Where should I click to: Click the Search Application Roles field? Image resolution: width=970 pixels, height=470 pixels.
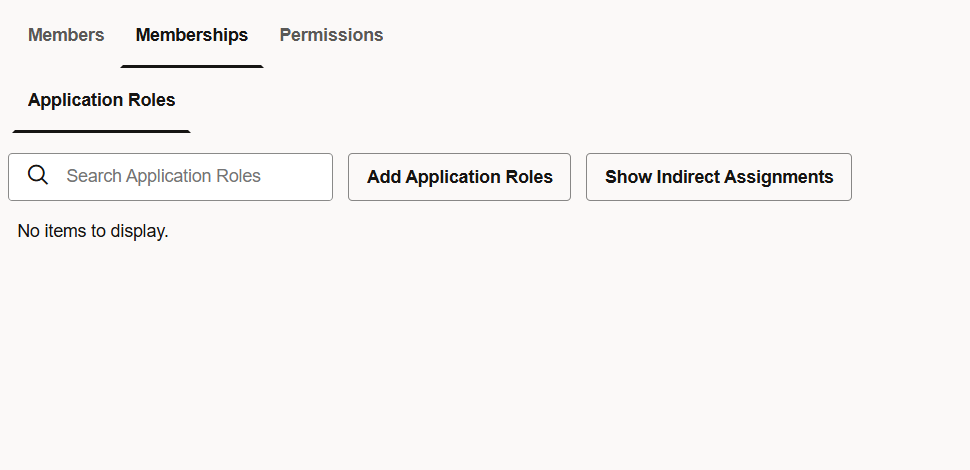point(190,176)
